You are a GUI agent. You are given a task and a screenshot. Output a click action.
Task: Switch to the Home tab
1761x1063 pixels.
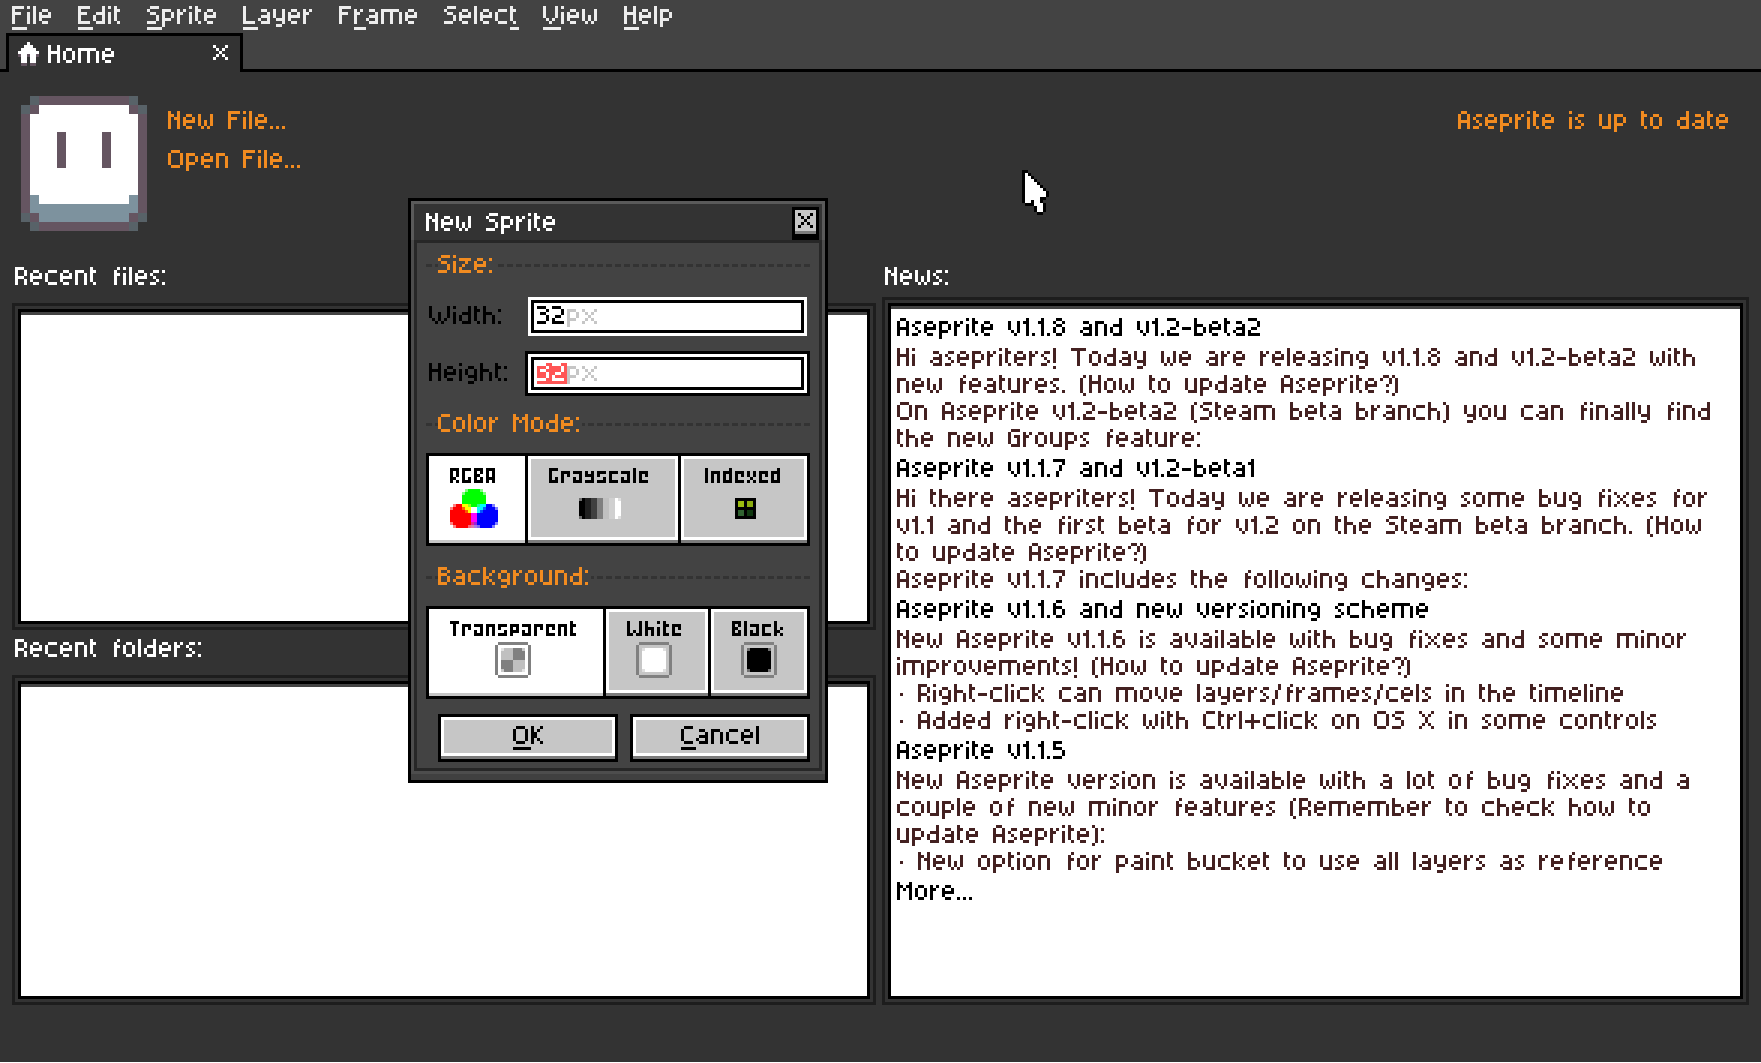click(123, 54)
